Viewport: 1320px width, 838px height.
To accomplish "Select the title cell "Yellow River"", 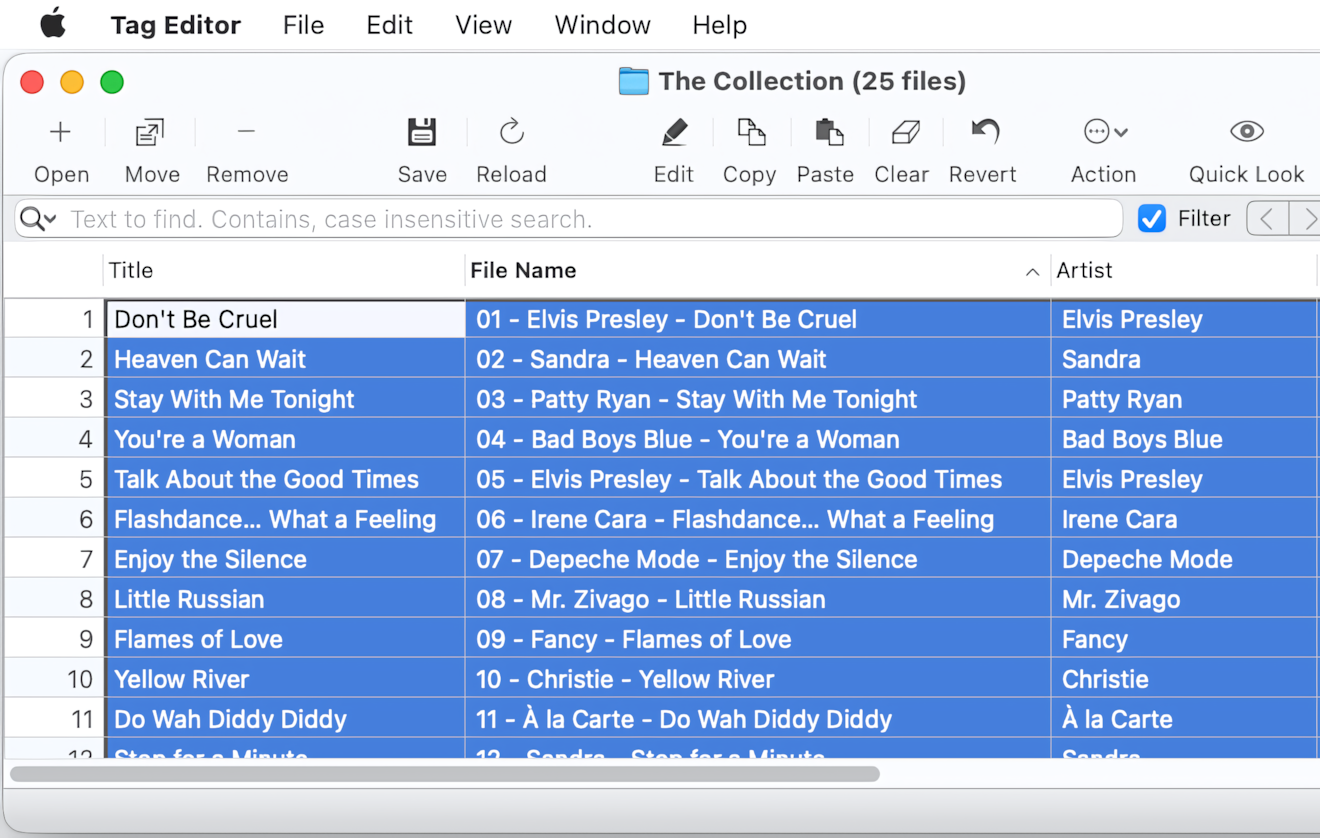I will click(285, 679).
